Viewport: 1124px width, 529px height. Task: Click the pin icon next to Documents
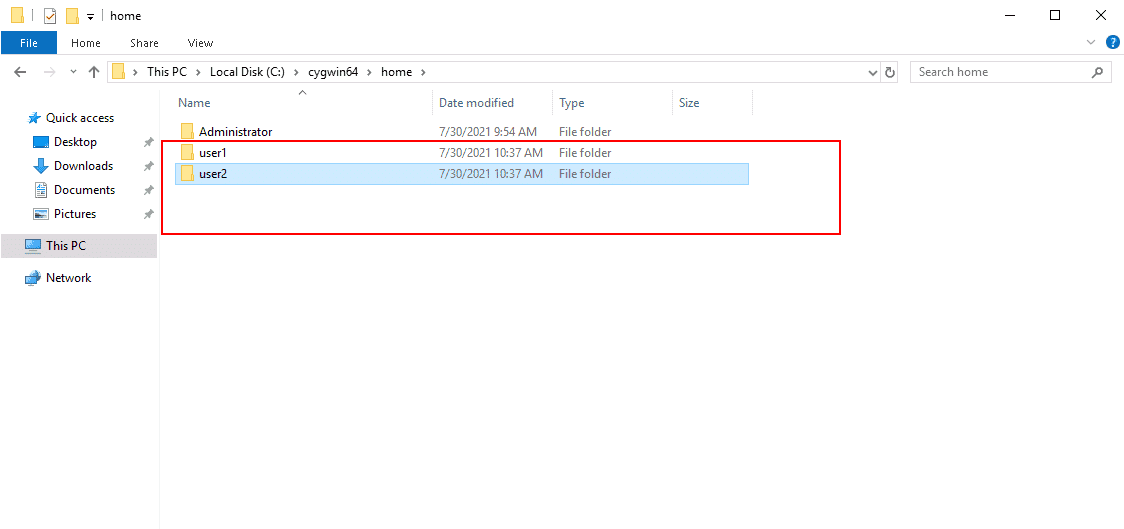tap(148, 191)
